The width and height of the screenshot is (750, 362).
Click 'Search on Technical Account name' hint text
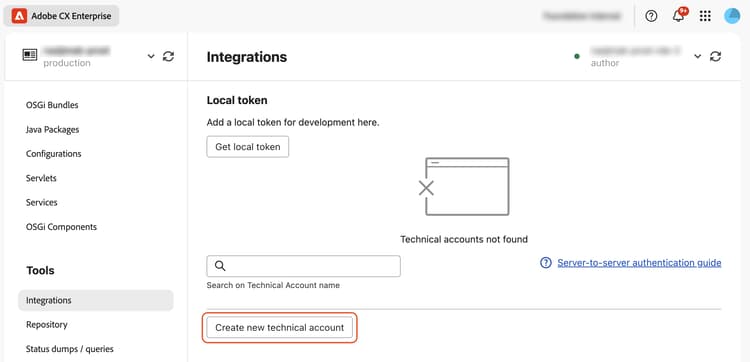pyautogui.click(x=273, y=285)
